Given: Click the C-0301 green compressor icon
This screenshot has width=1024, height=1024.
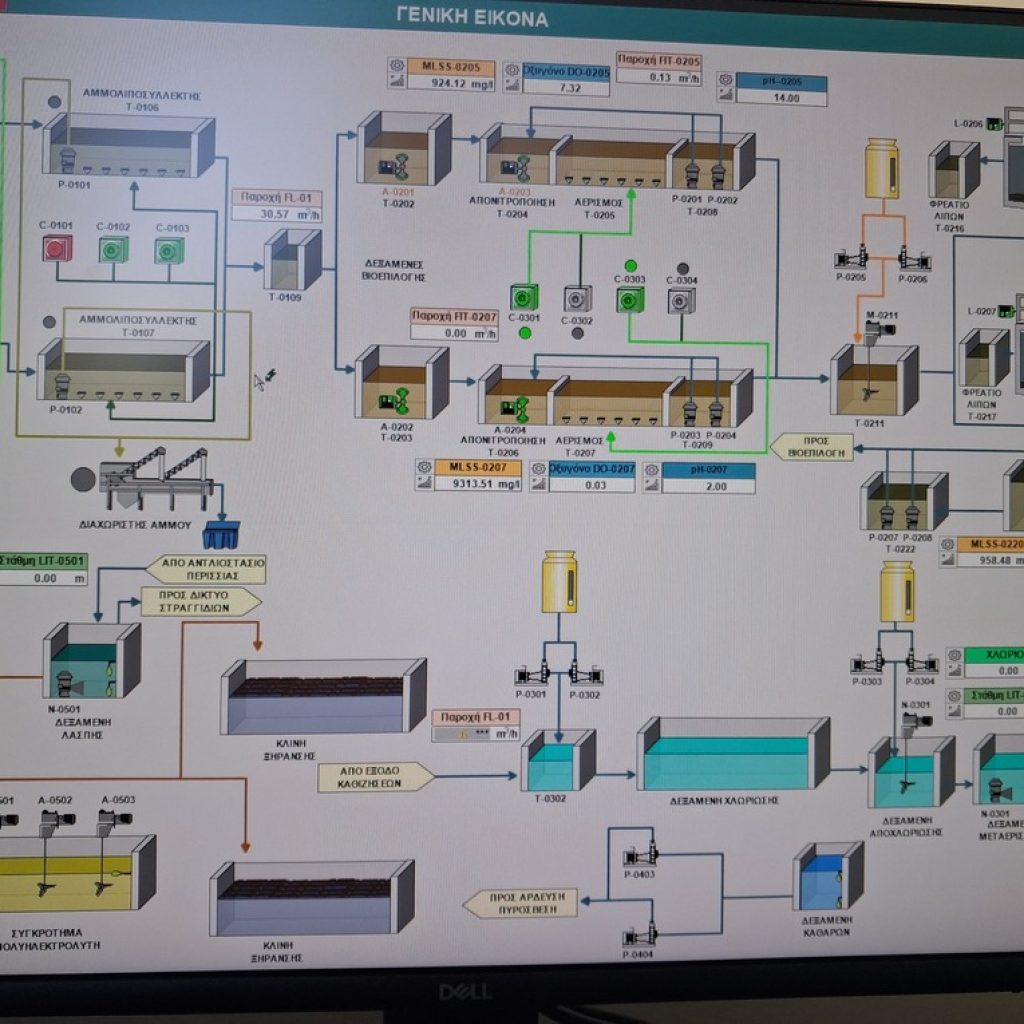Looking at the screenshot, I should pyautogui.click(x=524, y=297).
